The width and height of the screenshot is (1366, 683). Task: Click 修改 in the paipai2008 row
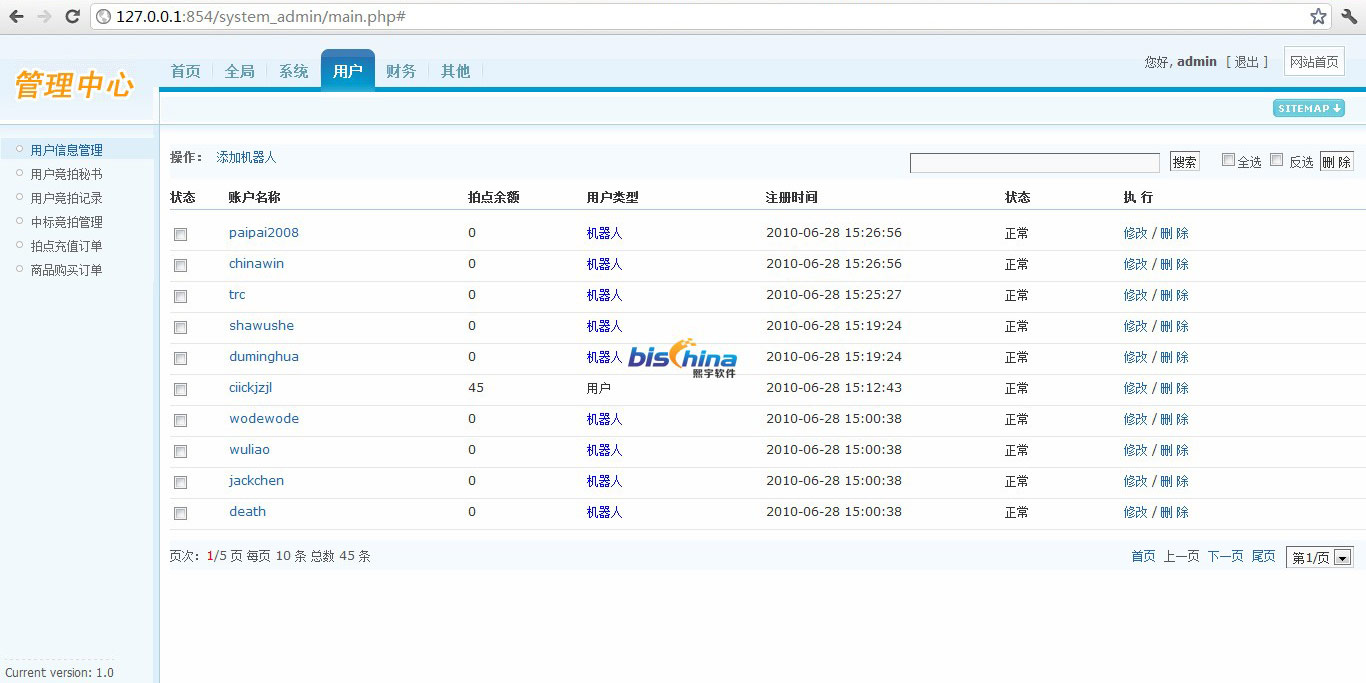click(x=1135, y=233)
